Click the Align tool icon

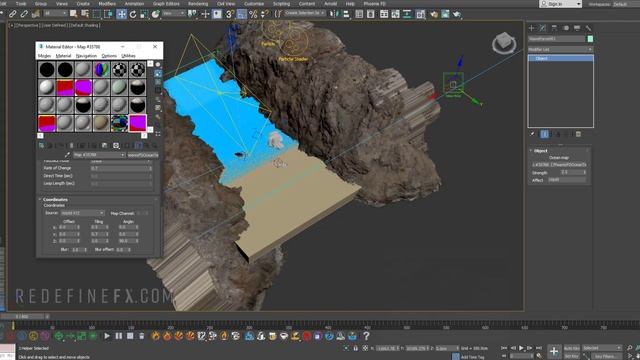tap(346, 14)
